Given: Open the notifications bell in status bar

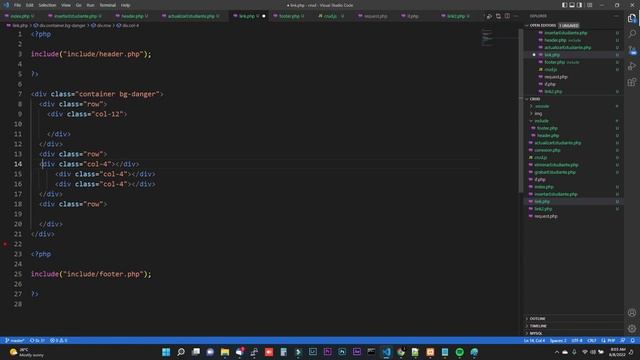Looking at the screenshot, I should [x=633, y=340].
